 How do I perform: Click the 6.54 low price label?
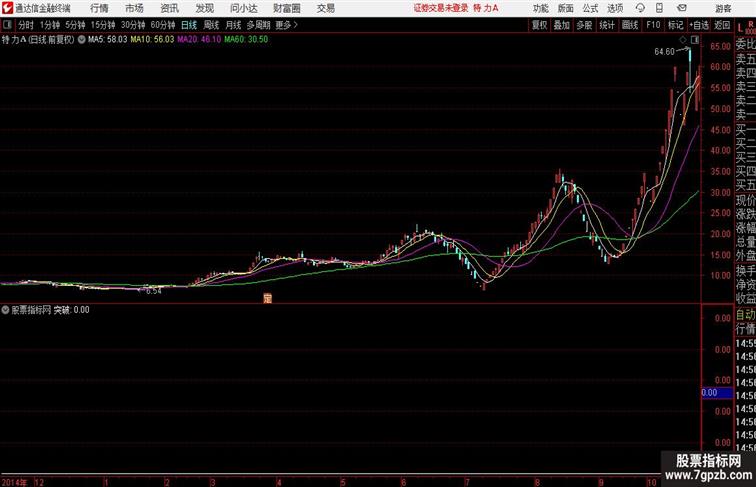[x=154, y=291]
